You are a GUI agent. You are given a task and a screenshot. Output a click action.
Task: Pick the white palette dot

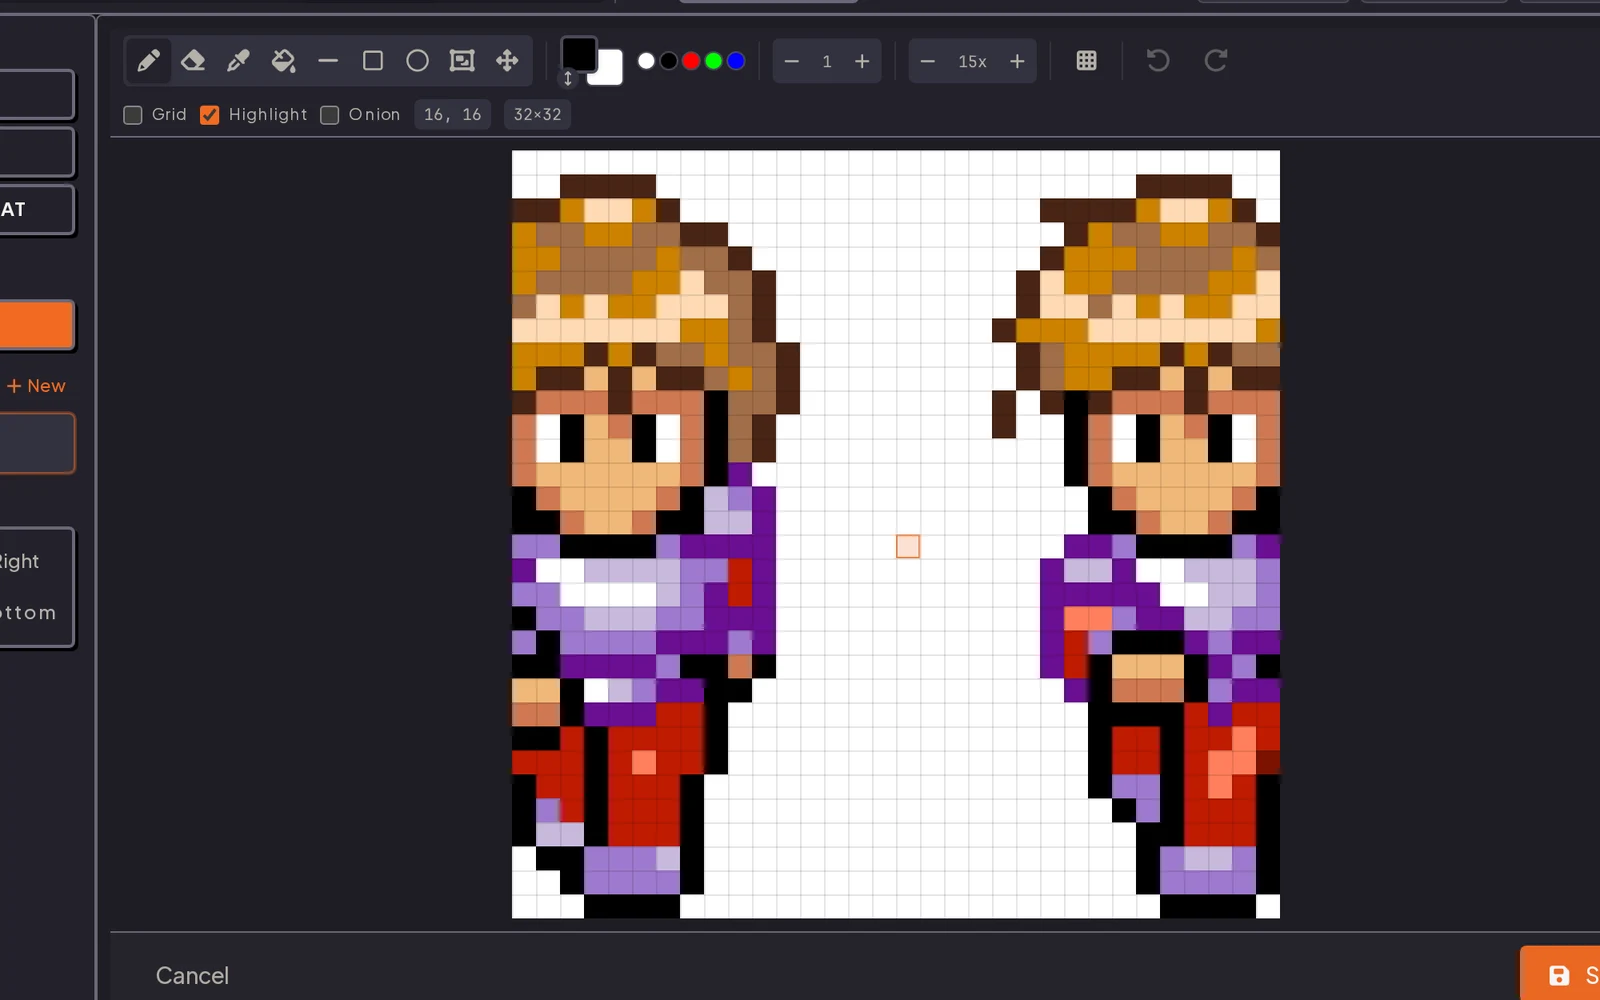tap(646, 61)
